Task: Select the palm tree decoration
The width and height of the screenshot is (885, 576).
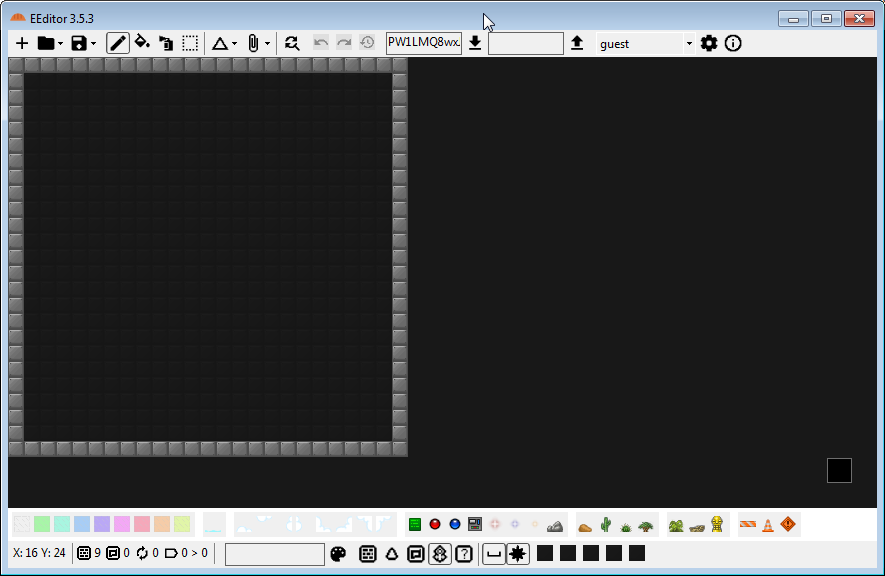Action: click(x=646, y=526)
